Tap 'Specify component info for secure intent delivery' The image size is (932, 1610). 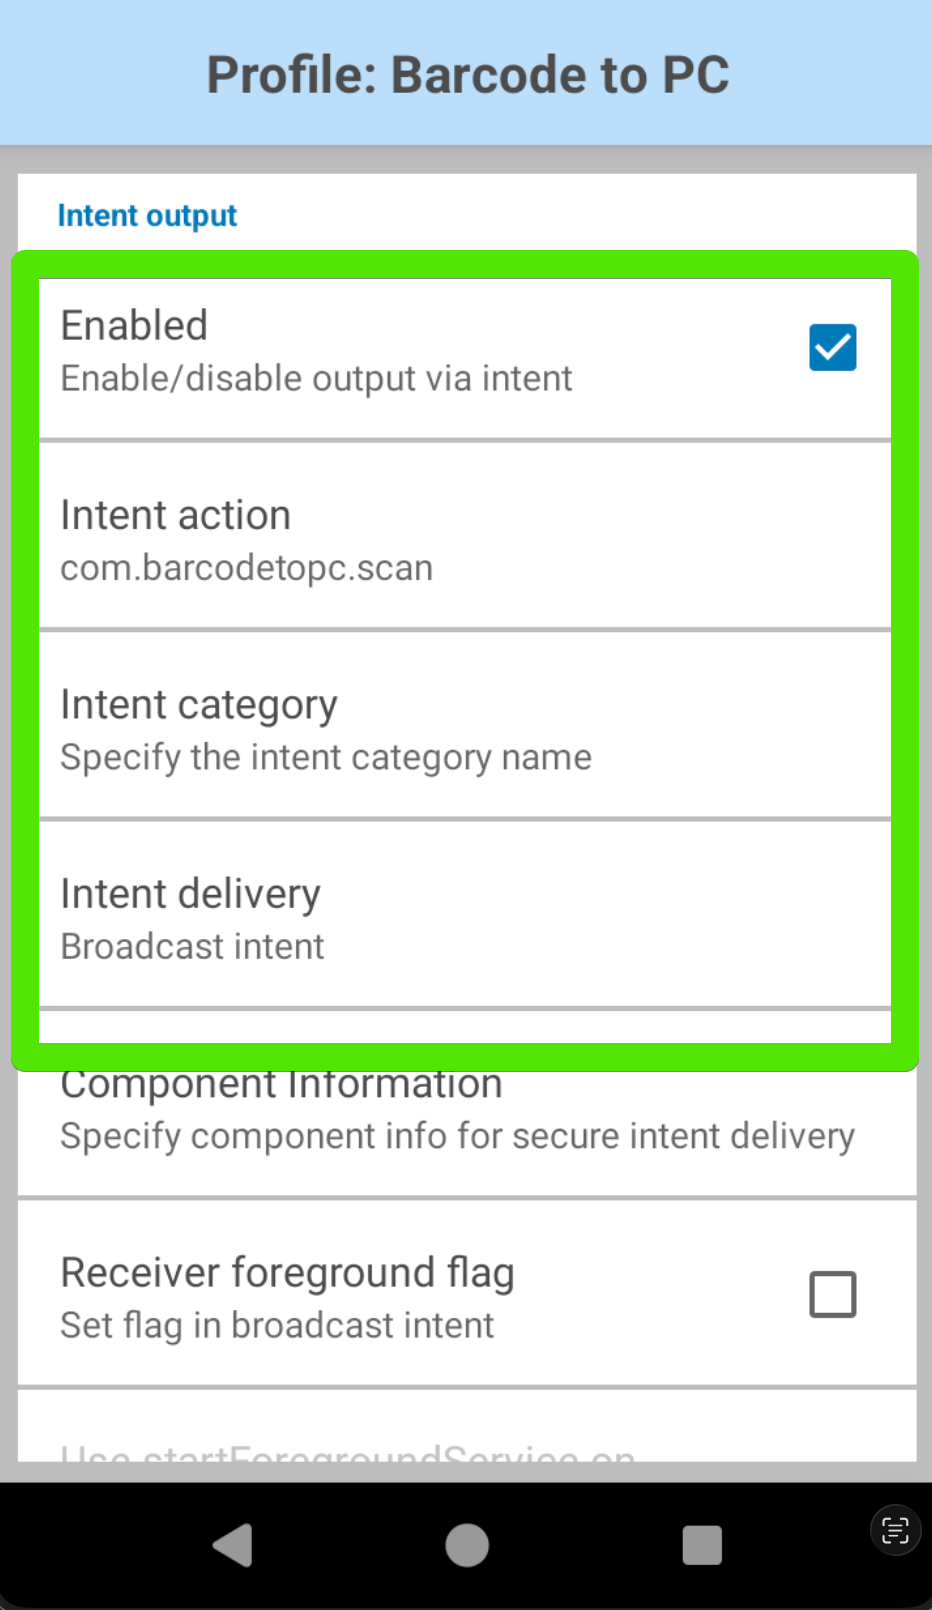[x=457, y=1137]
